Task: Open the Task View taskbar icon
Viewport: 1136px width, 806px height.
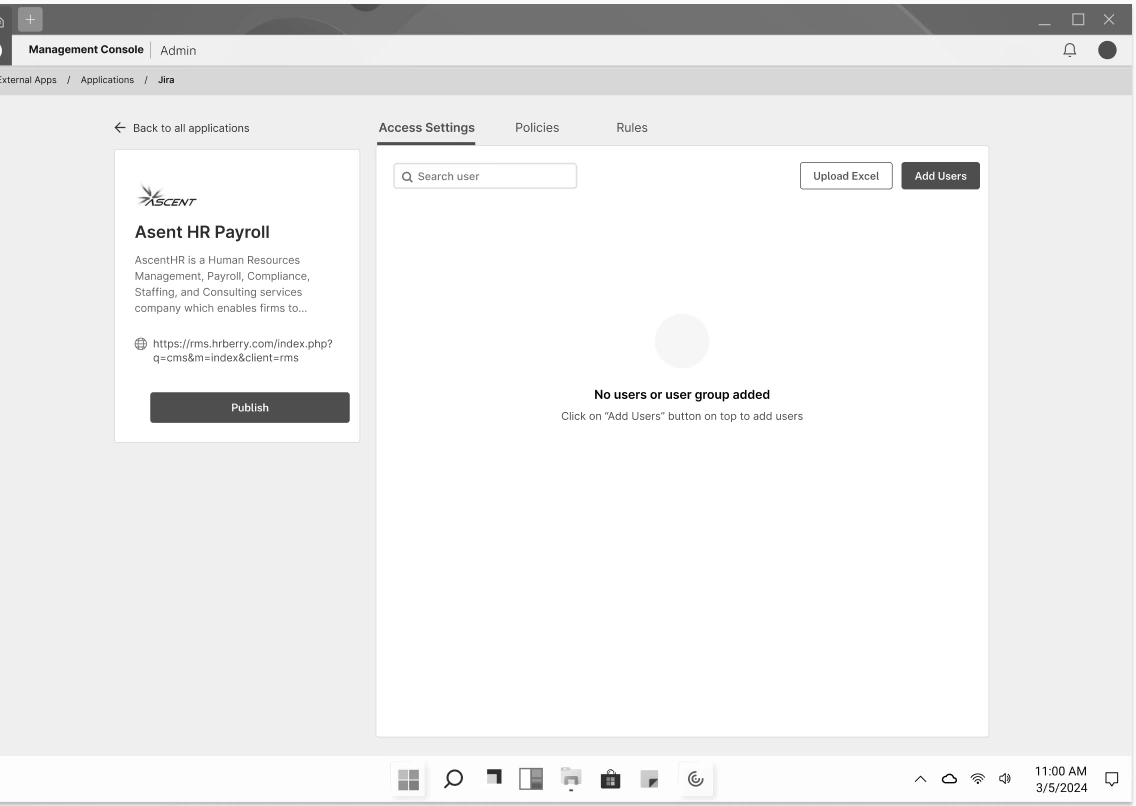Action: coord(494,777)
